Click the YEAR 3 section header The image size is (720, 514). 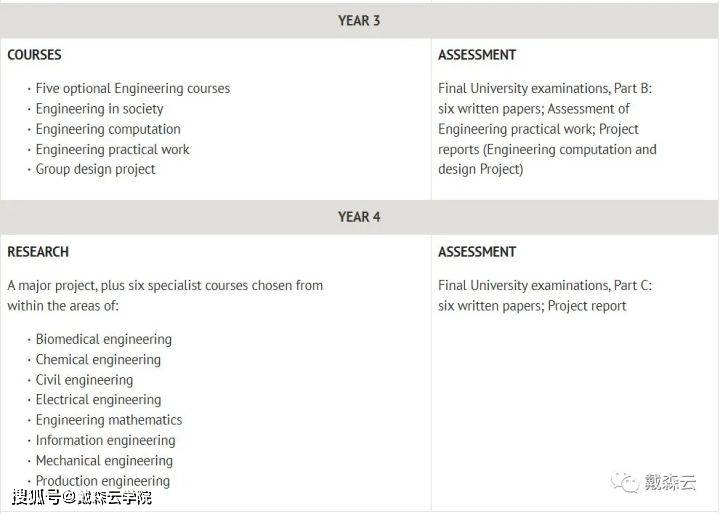[x=359, y=21]
